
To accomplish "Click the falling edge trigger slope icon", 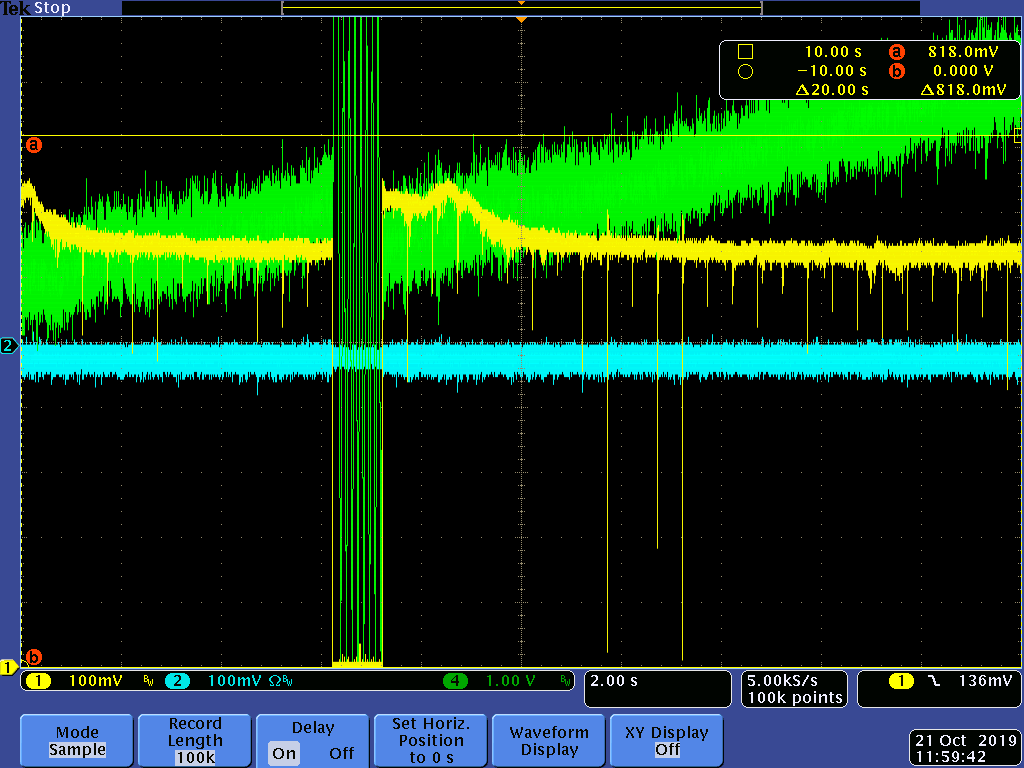I will coord(933,681).
